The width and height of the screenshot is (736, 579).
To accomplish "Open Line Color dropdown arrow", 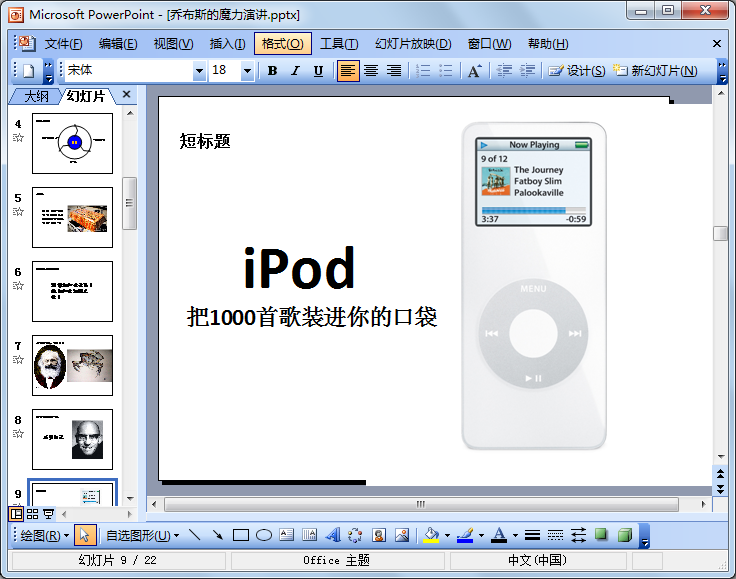I will click(x=482, y=535).
